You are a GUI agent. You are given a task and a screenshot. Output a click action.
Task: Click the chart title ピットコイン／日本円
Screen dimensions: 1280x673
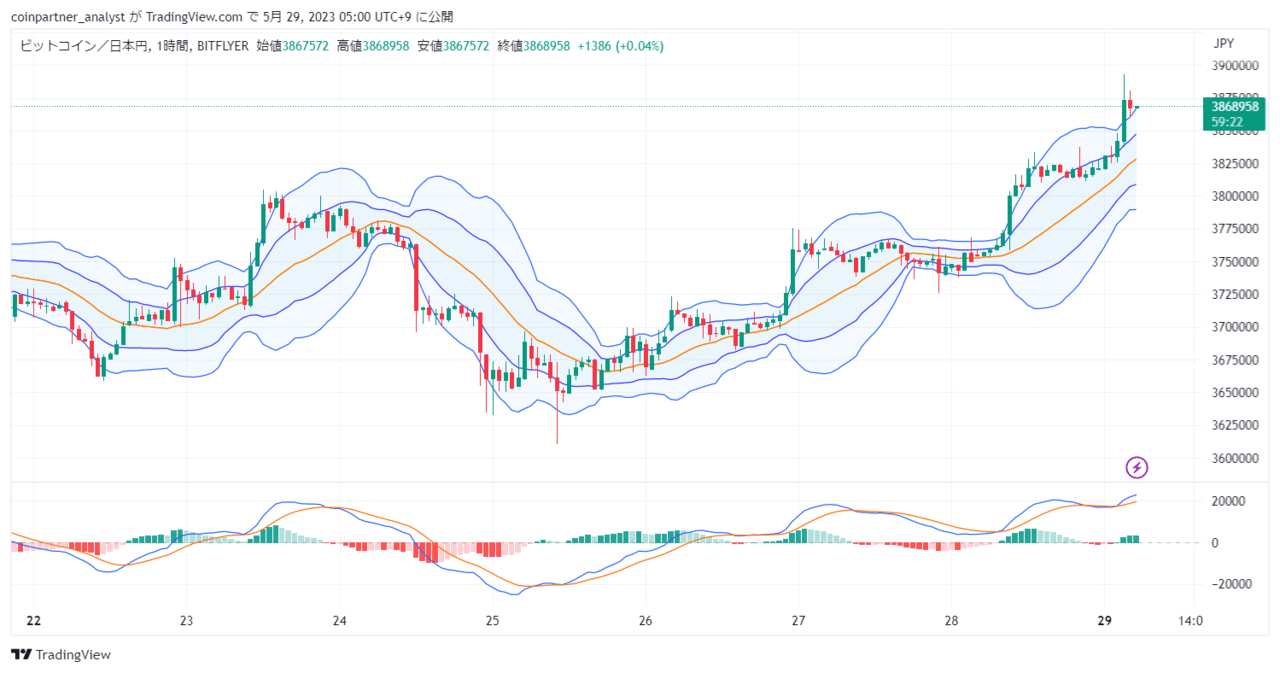[83, 46]
